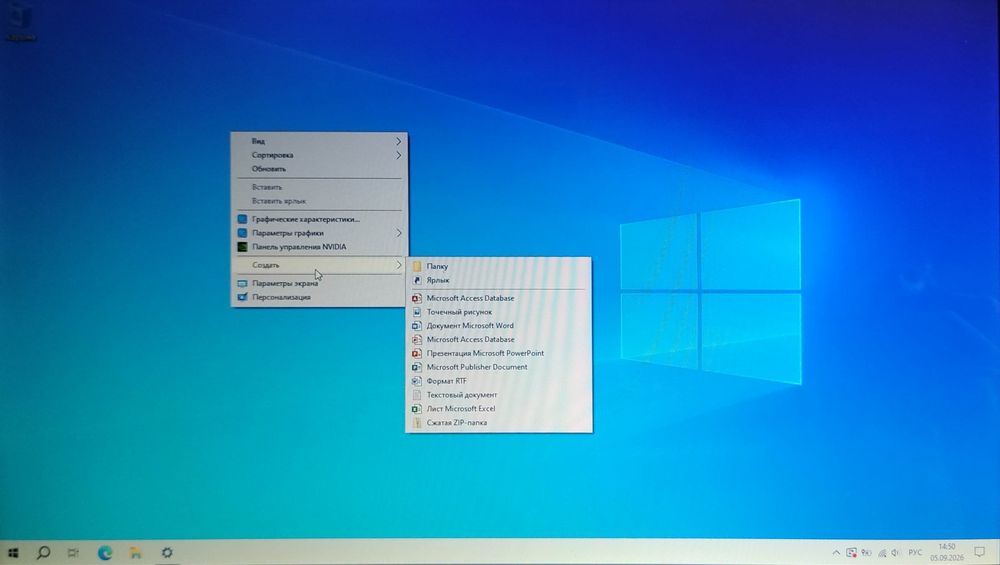Open the volume speaker tray icon
1000x565 pixels.
895,553
